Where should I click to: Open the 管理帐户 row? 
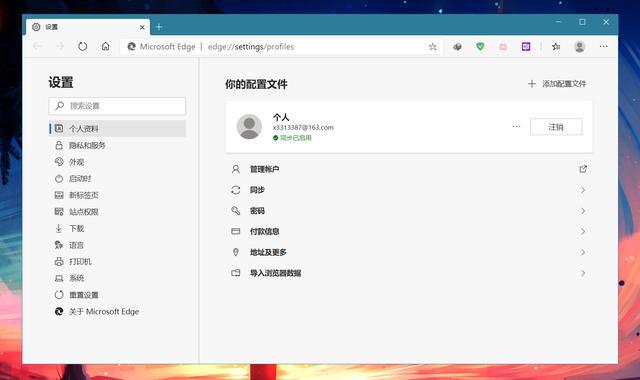[x=409, y=169]
